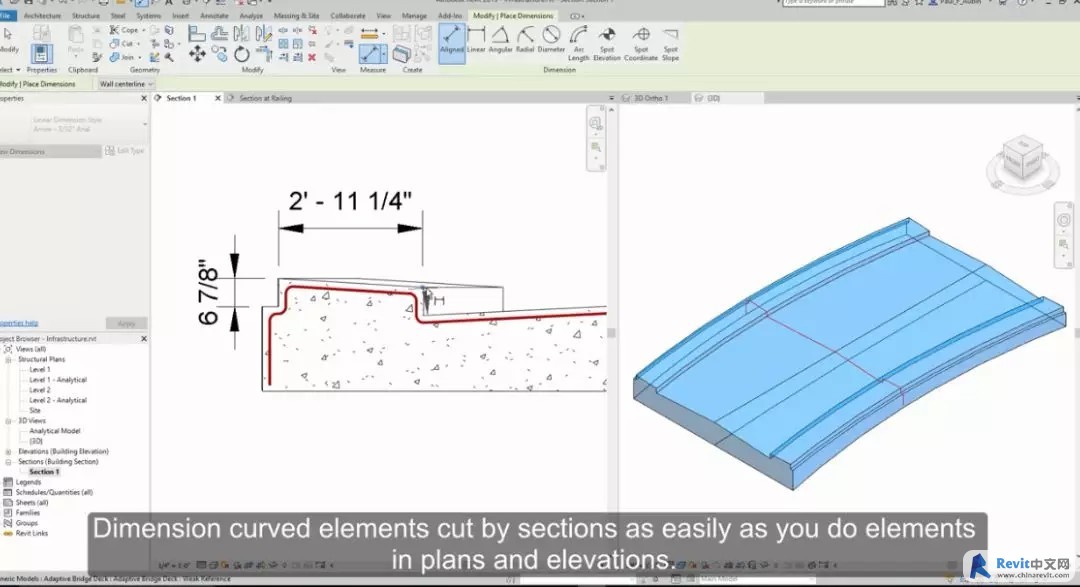1080x587 pixels.
Task: Select Level 1 in Structural Plans
Action: [40, 370]
